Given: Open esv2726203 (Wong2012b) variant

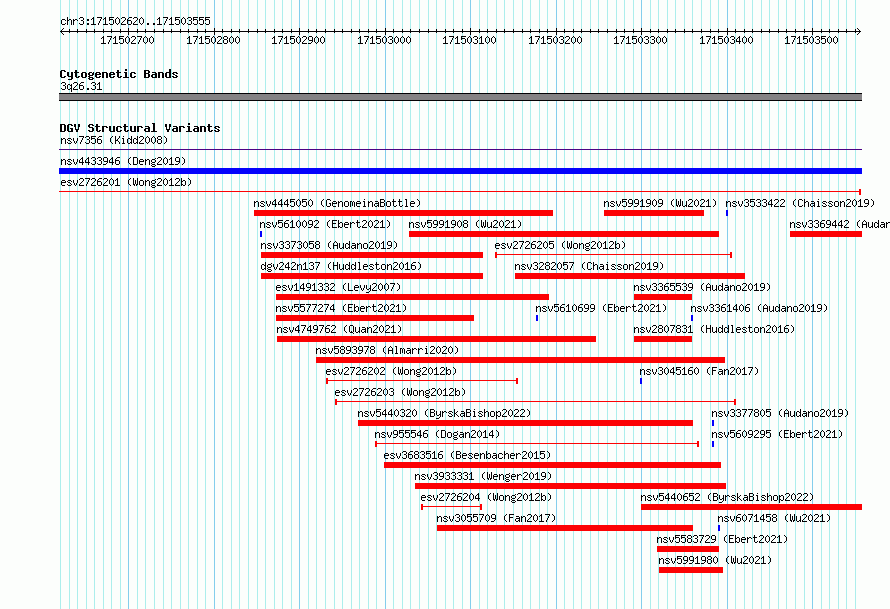Looking at the screenshot, I should point(400,392).
